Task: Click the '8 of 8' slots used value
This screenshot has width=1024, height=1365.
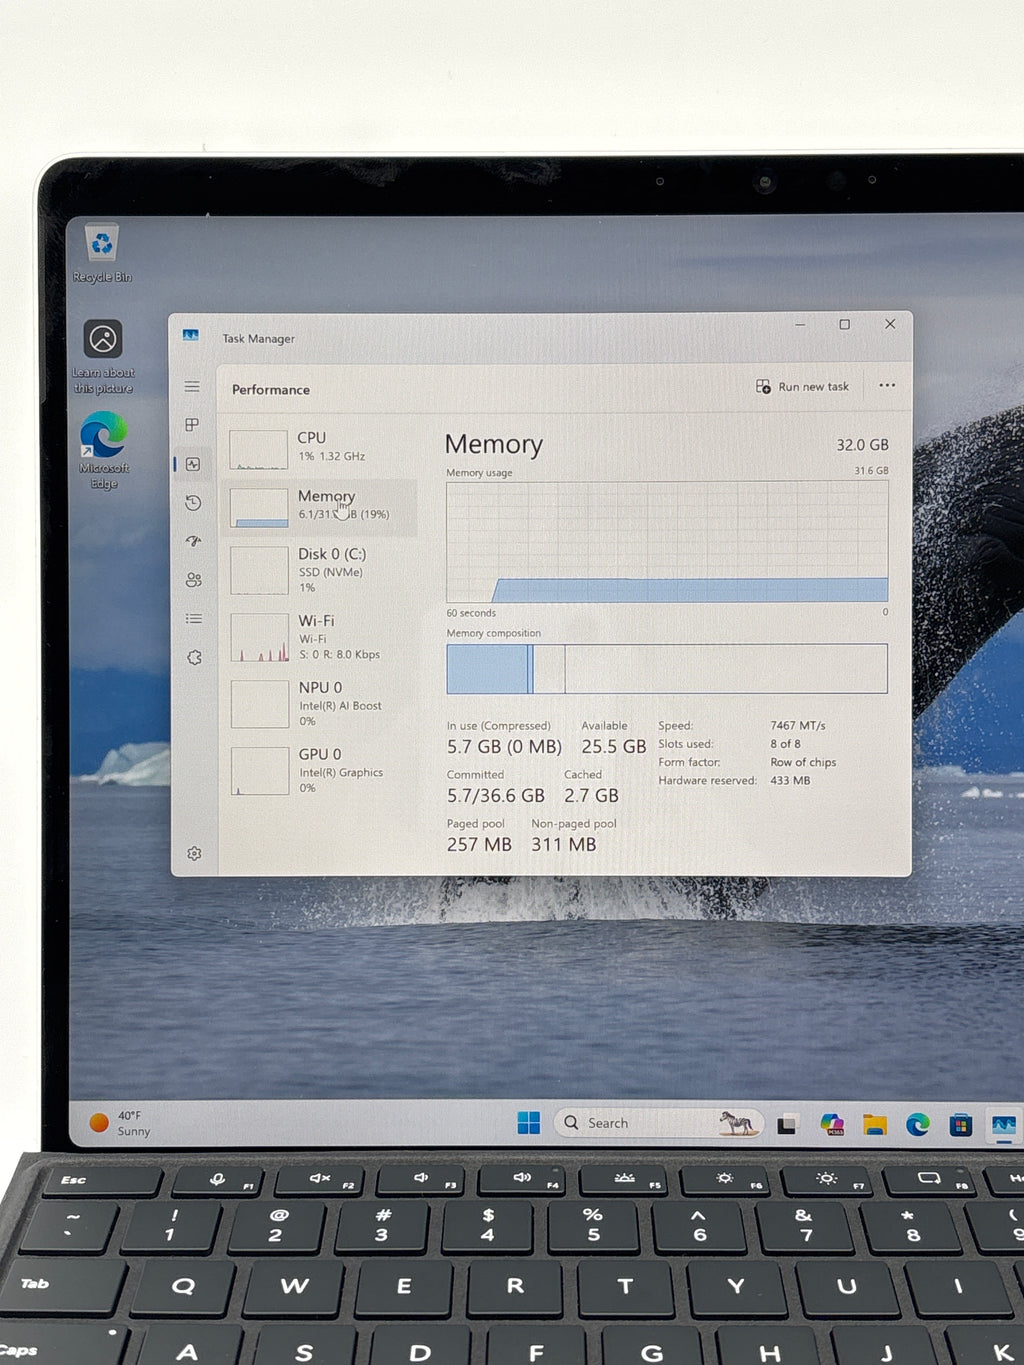Action: (x=785, y=744)
